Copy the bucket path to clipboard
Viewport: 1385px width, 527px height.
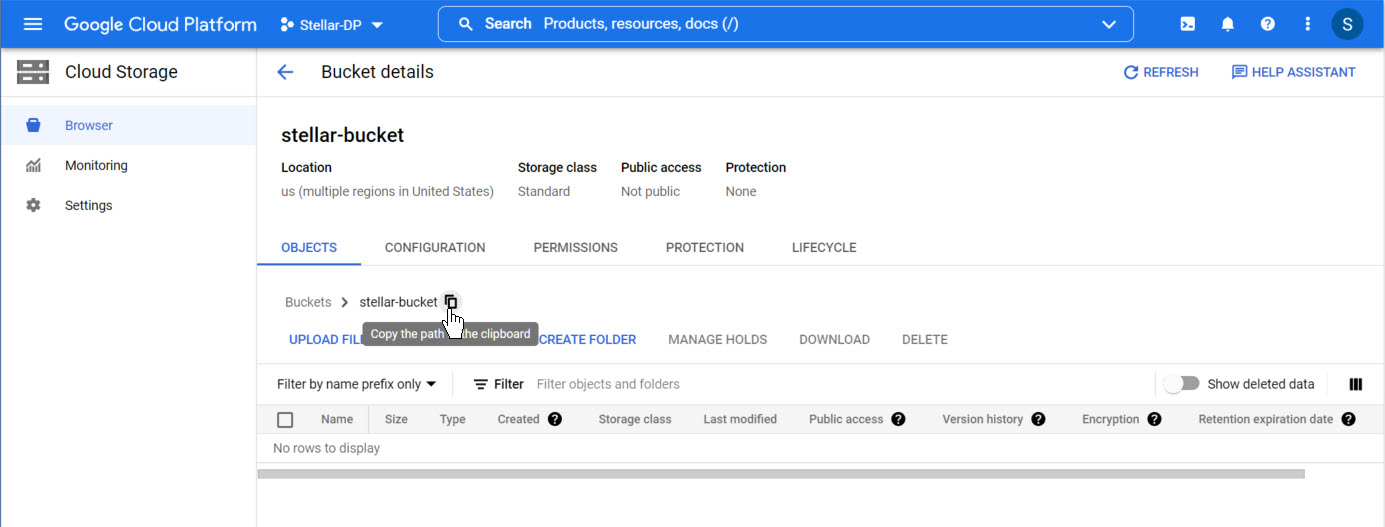point(451,302)
